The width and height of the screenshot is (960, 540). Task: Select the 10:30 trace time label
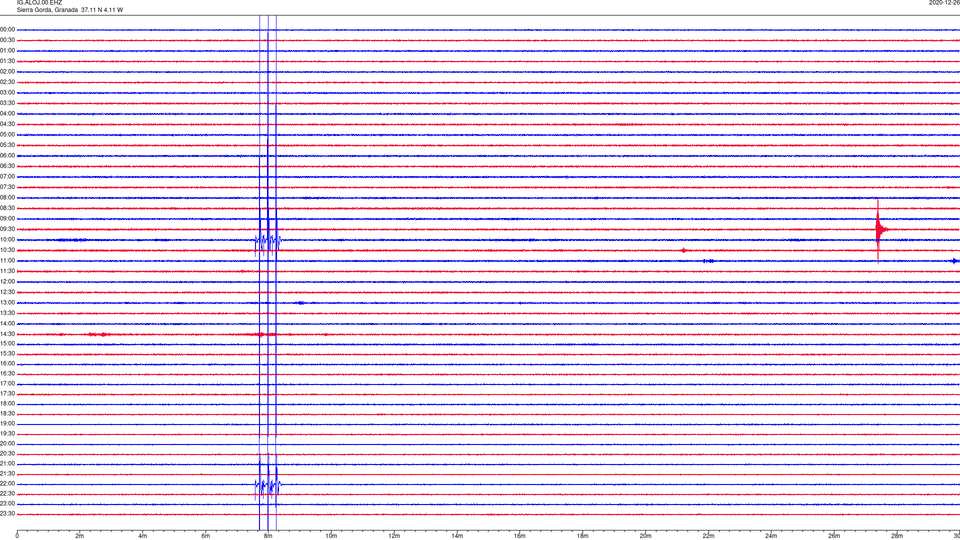(x=7, y=250)
